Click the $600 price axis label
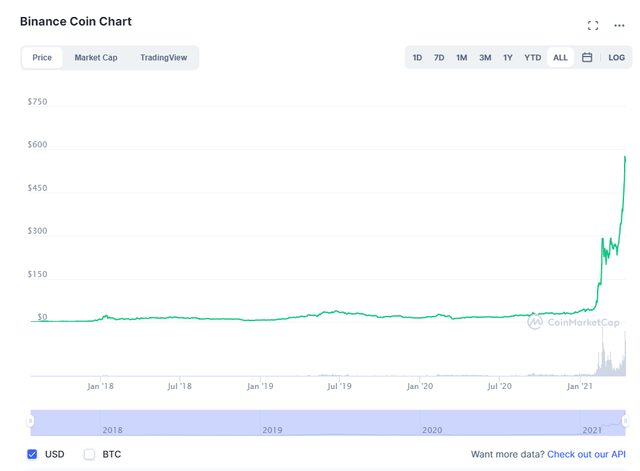Image resolution: width=640 pixels, height=471 pixels. pyautogui.click(x=38, y=144)
